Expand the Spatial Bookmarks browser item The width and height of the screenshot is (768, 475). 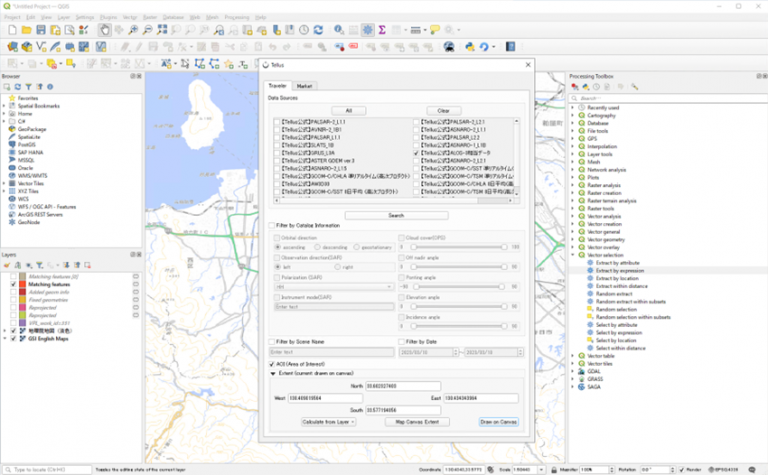4,106
